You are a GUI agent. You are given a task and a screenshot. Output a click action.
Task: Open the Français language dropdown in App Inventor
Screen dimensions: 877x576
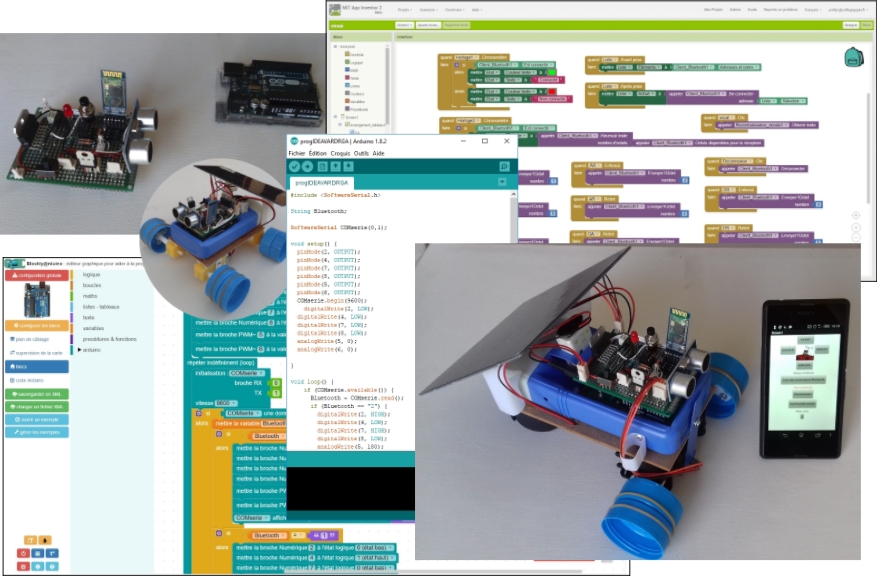[812, 10]
